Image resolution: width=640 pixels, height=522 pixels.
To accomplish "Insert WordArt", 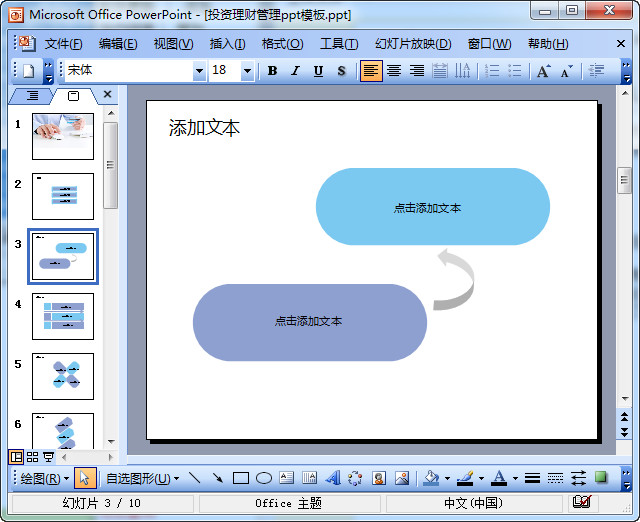I will (333, 478).
